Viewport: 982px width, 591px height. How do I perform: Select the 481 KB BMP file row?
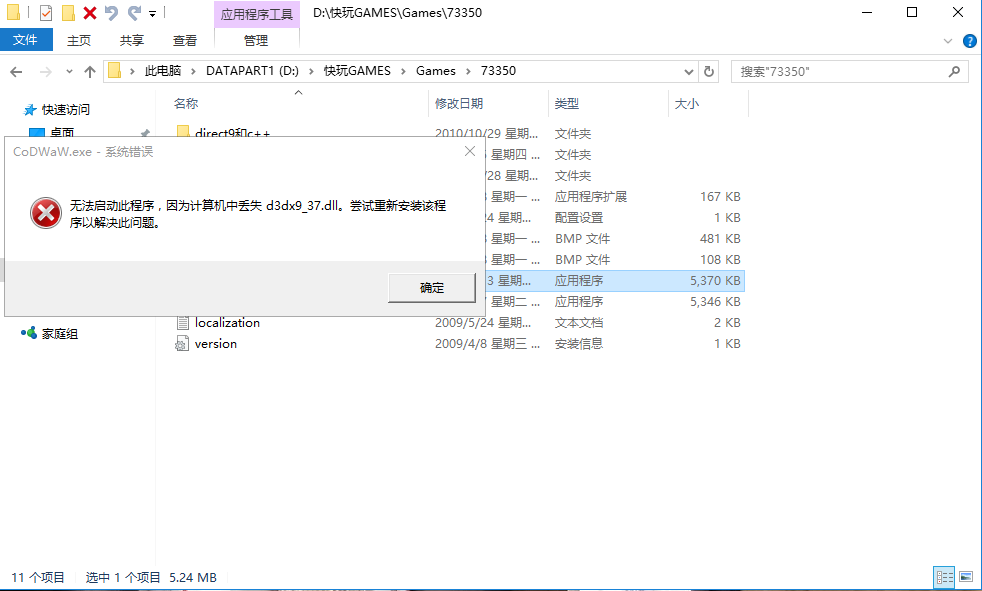coord(614,239)
